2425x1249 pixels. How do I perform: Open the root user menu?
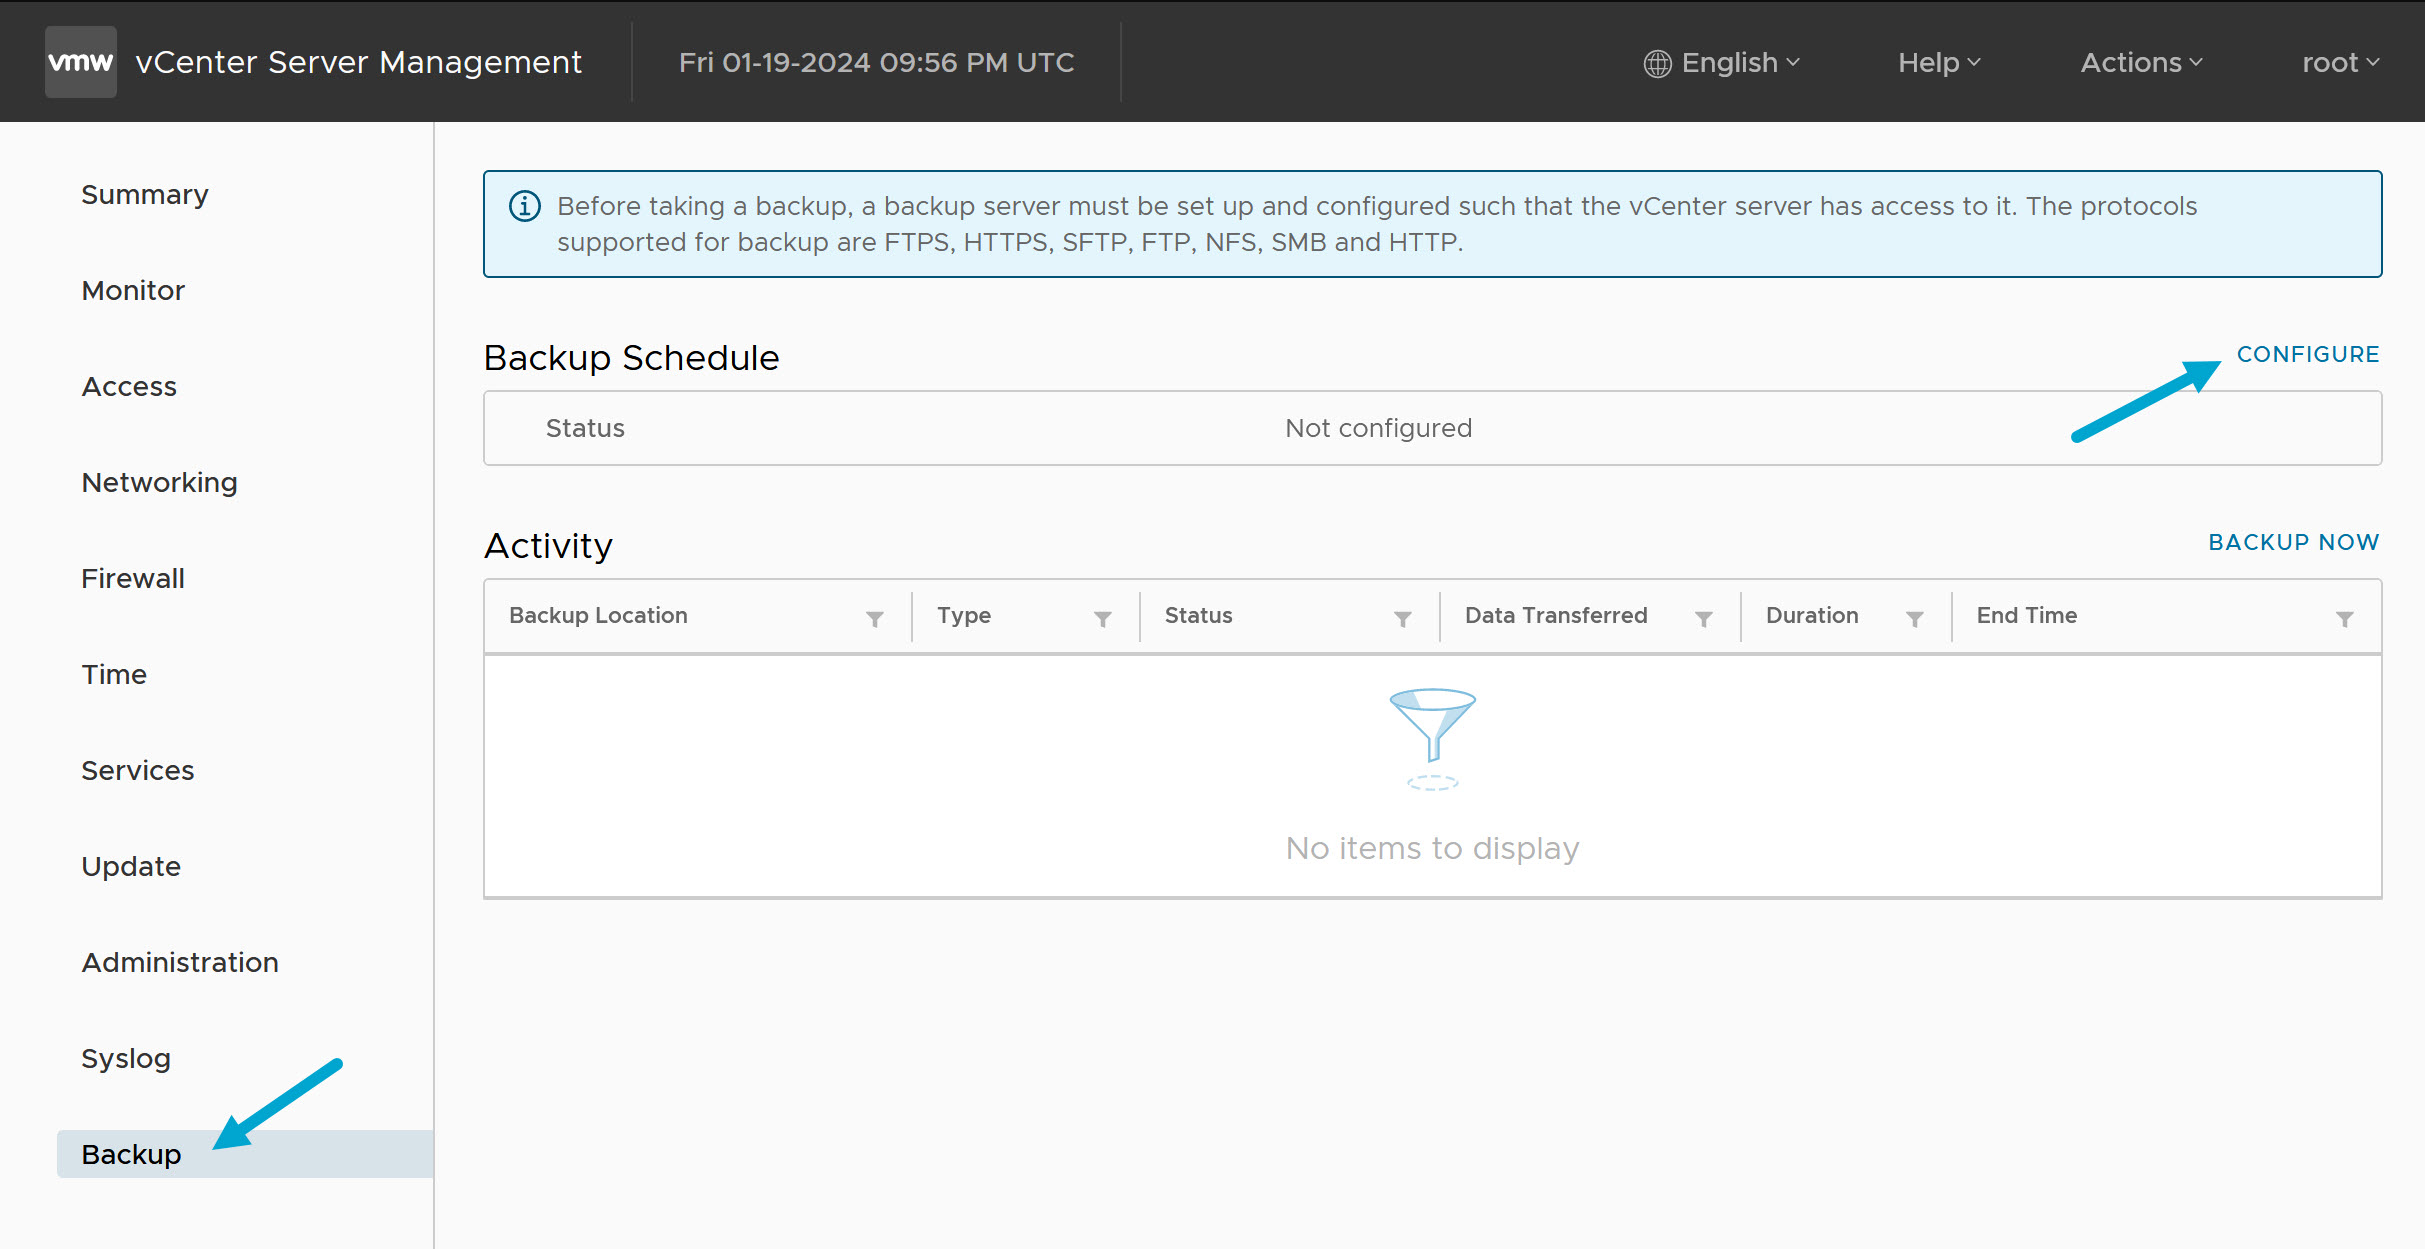pyautogui.click(x=2341, y=62)
